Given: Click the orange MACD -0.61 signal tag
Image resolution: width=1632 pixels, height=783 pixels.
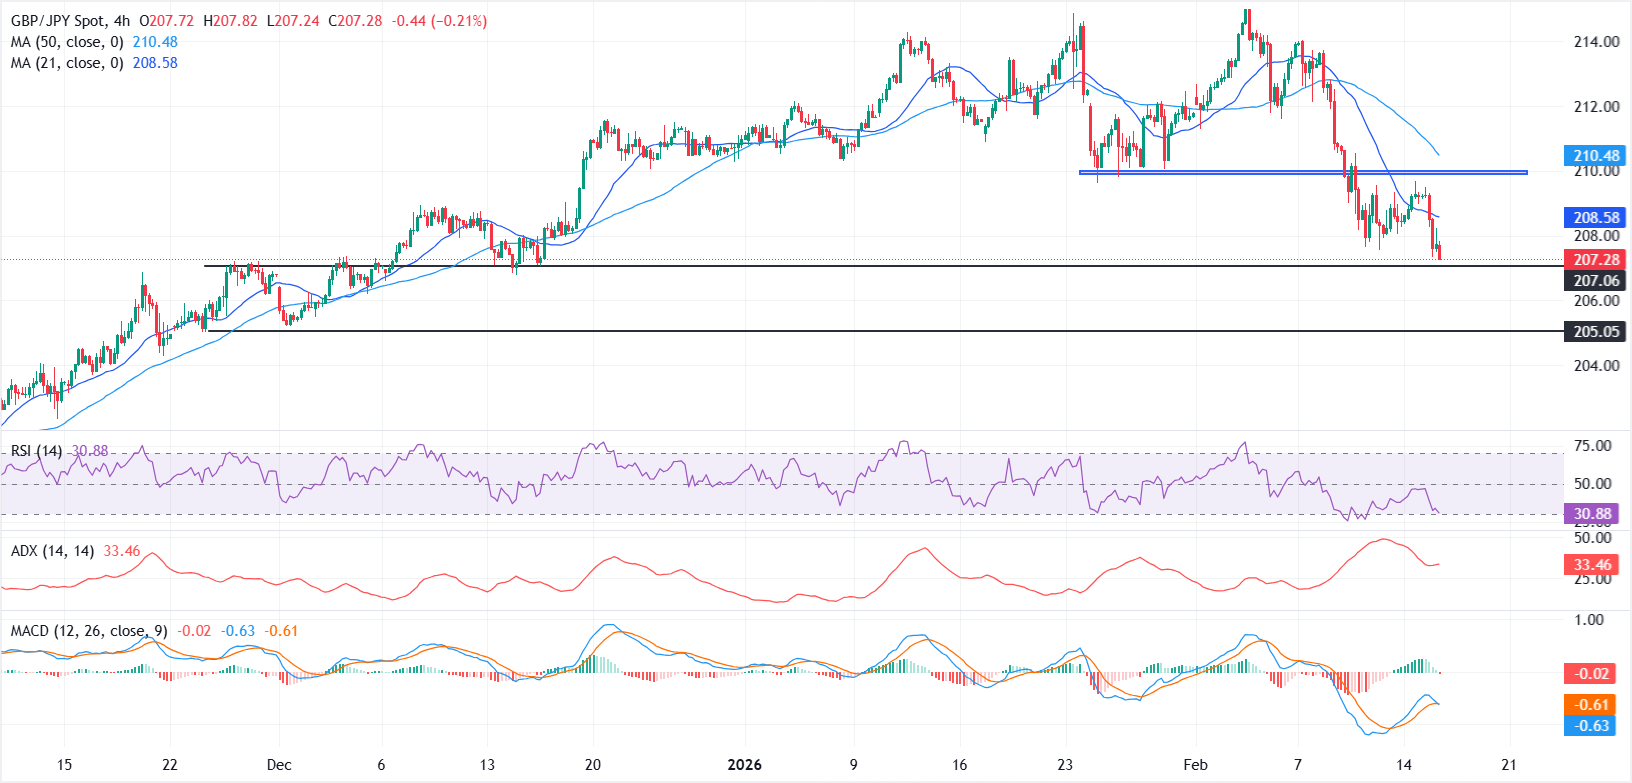Looking at the screenshot, I should tap(1592, 705).
